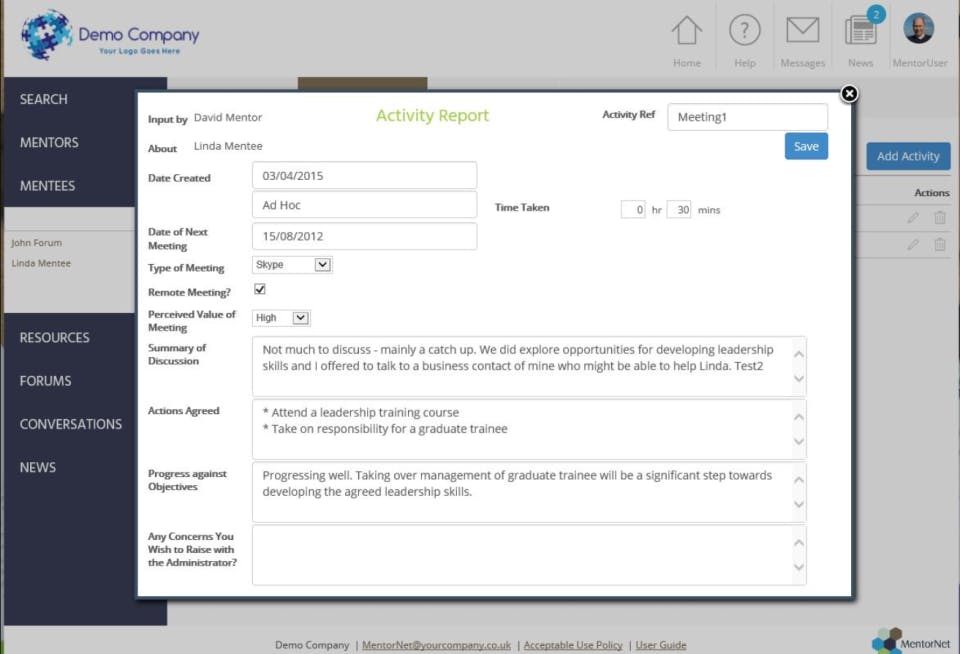Click the news notification badge showing 2
This screenshot has height=654, width=960.
[x=876, y=14]
